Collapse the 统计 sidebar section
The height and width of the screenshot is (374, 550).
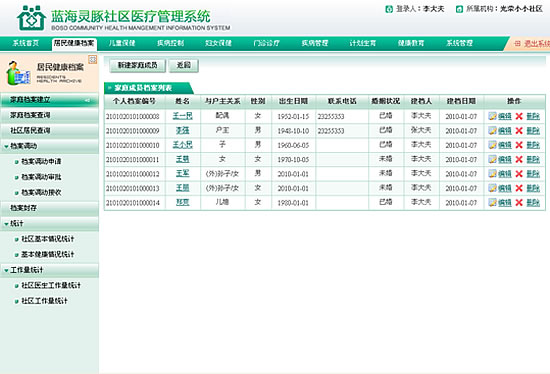[6, 224]
